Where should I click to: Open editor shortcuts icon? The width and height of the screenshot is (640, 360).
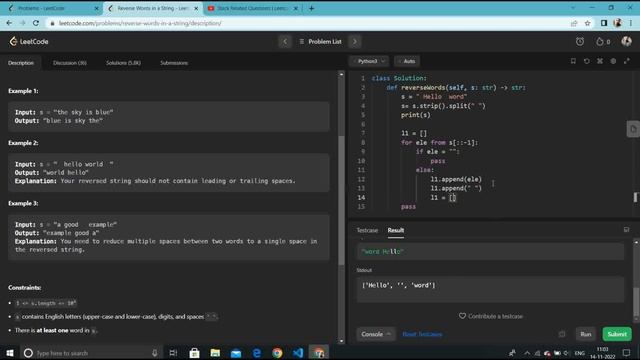[x=600, y=61]
